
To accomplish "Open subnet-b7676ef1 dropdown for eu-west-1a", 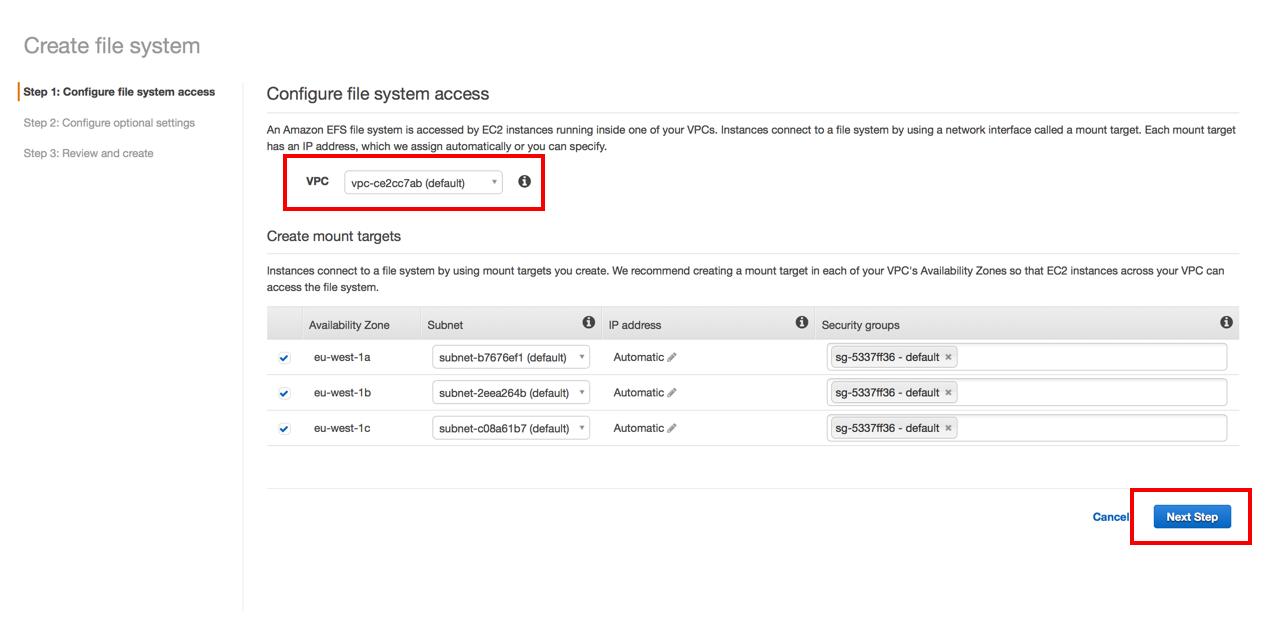I will point(511,358).
